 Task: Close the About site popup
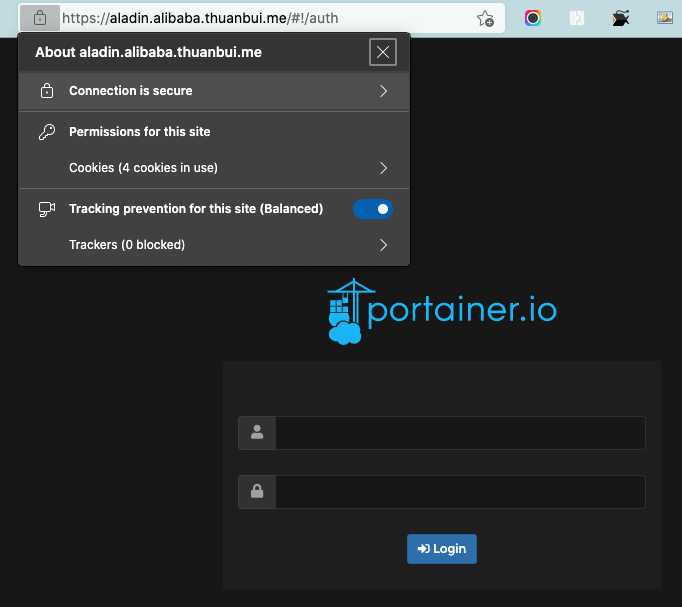pyautogui.click(x=383, y=52)
